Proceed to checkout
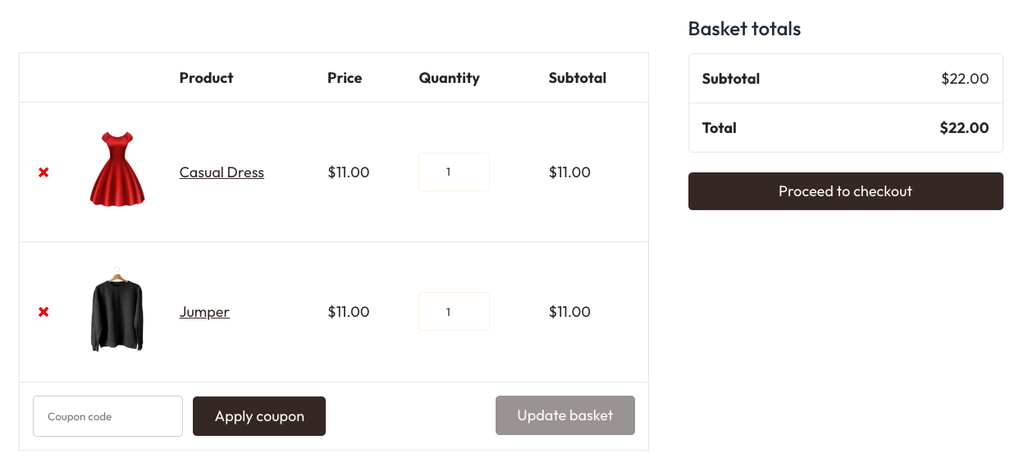The height and width of the screenshot is (472, 1024). click(x=845, y=191)
